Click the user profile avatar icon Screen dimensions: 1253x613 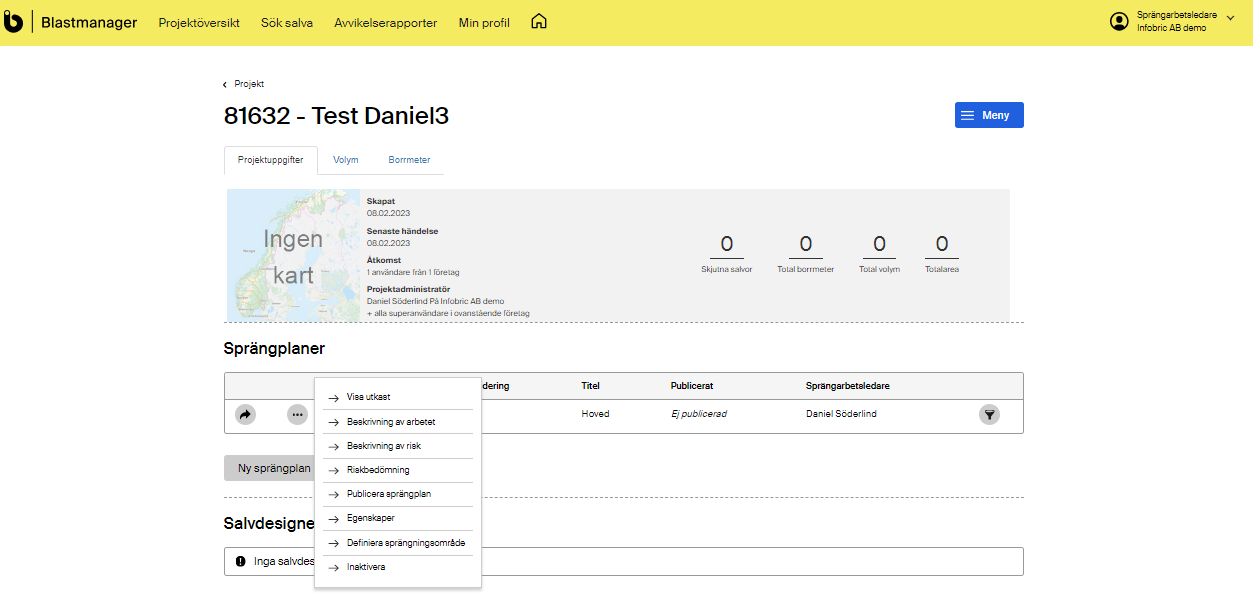(1119, 21)
